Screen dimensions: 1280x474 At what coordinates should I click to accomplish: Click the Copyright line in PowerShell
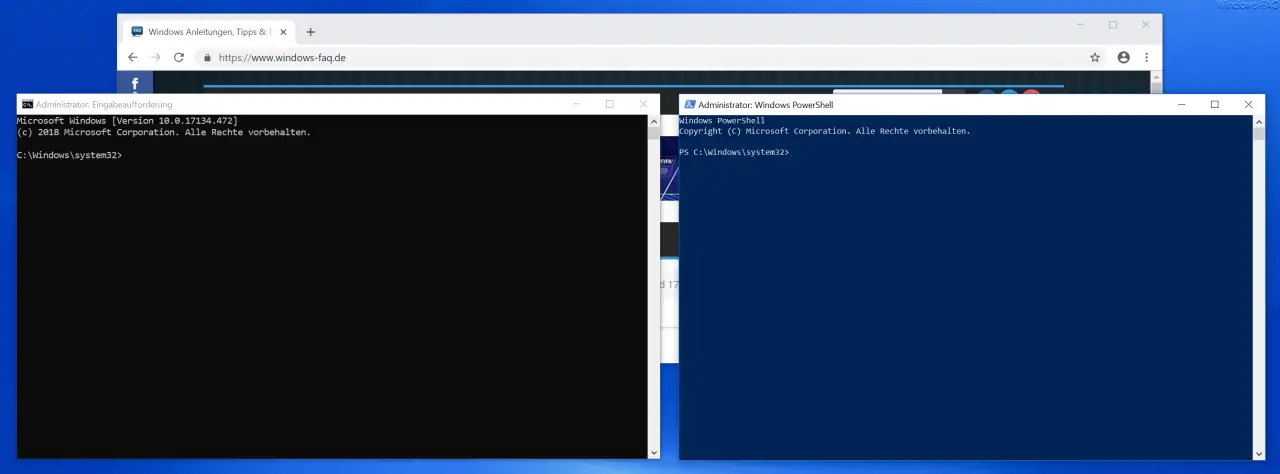(825, 130)
